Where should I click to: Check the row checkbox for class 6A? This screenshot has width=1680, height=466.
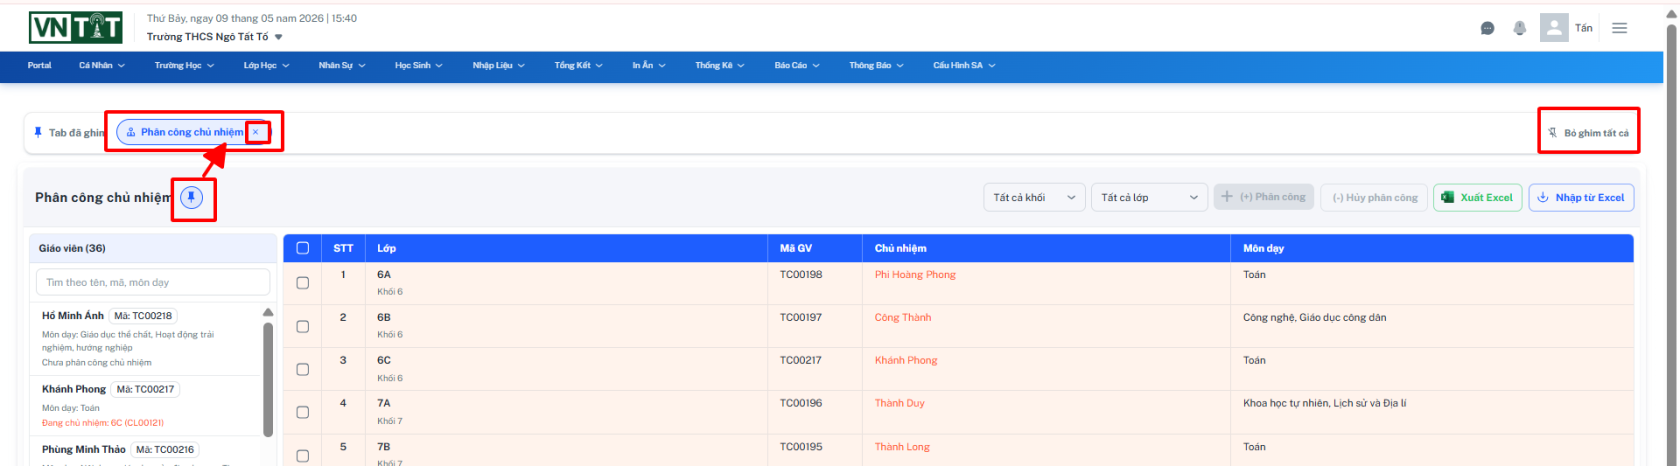pos(303,283)
